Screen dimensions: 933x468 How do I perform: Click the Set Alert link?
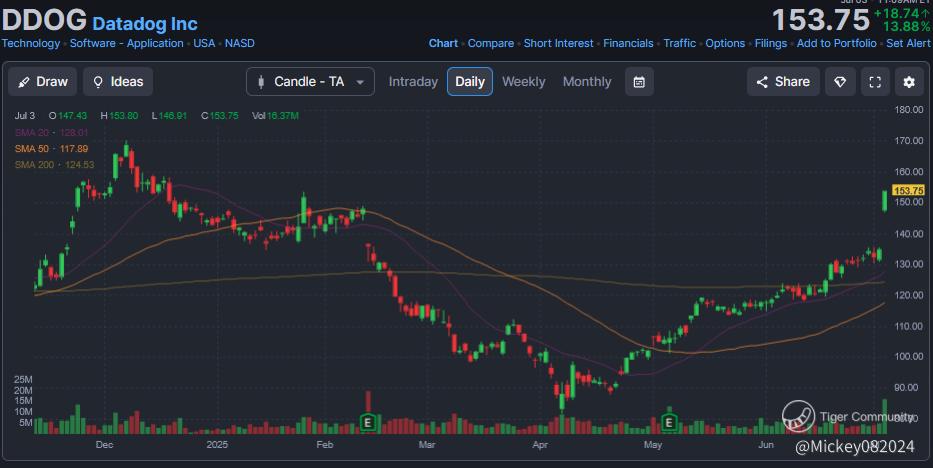(908, 43)
